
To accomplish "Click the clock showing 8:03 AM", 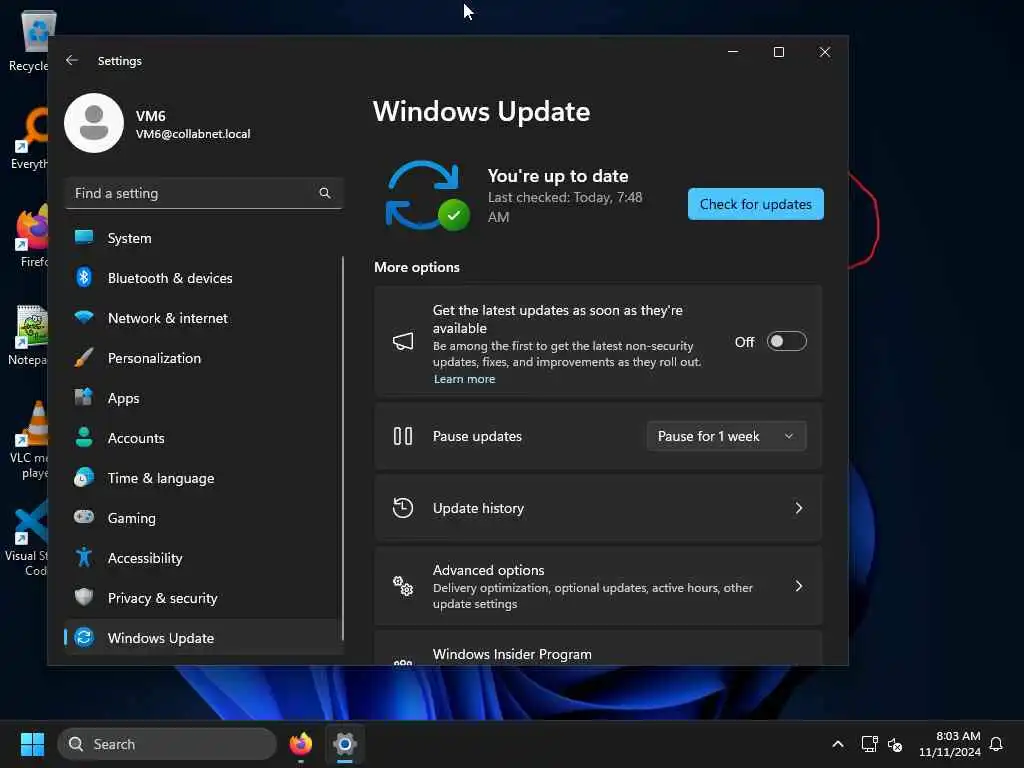I will pos(958,736).
